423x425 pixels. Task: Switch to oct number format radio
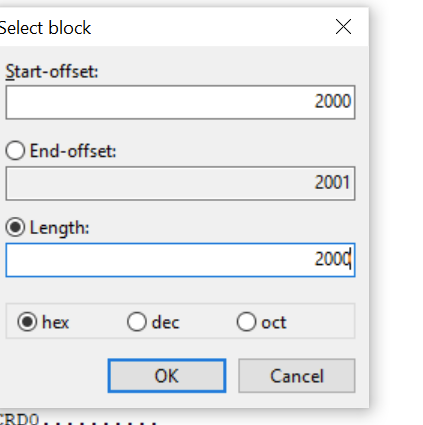(x=246, y=322)
